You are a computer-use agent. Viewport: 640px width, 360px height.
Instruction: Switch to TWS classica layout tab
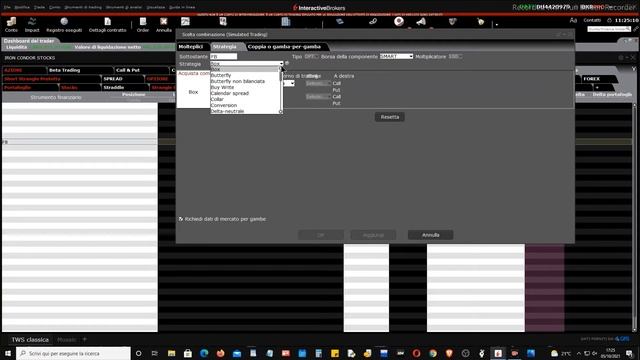(x=30, y=340)
